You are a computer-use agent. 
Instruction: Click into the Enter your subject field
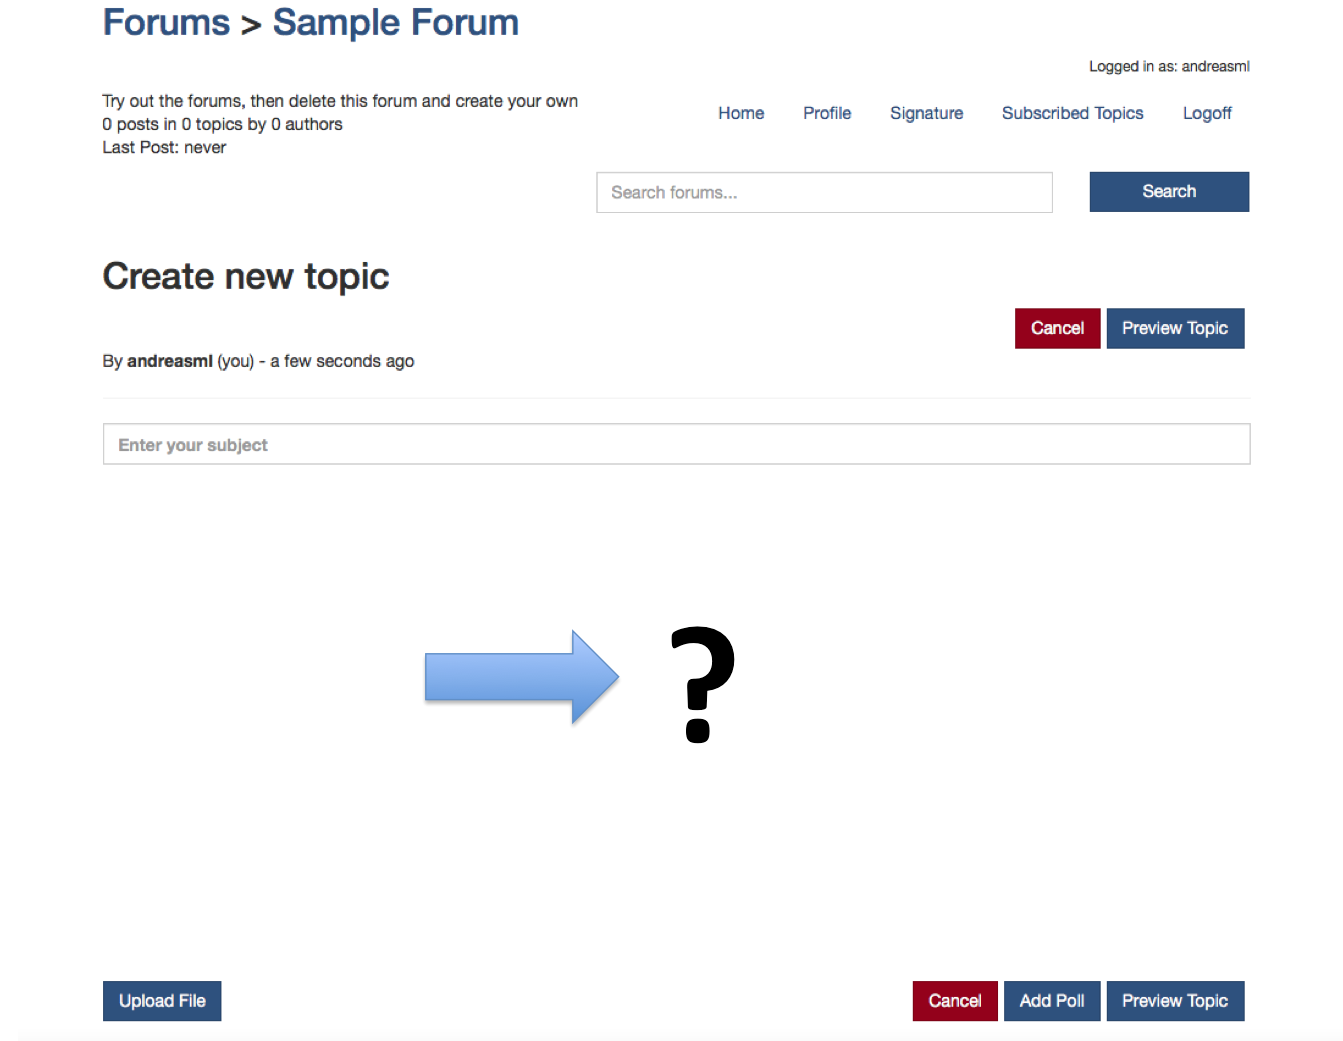[676, 444]
